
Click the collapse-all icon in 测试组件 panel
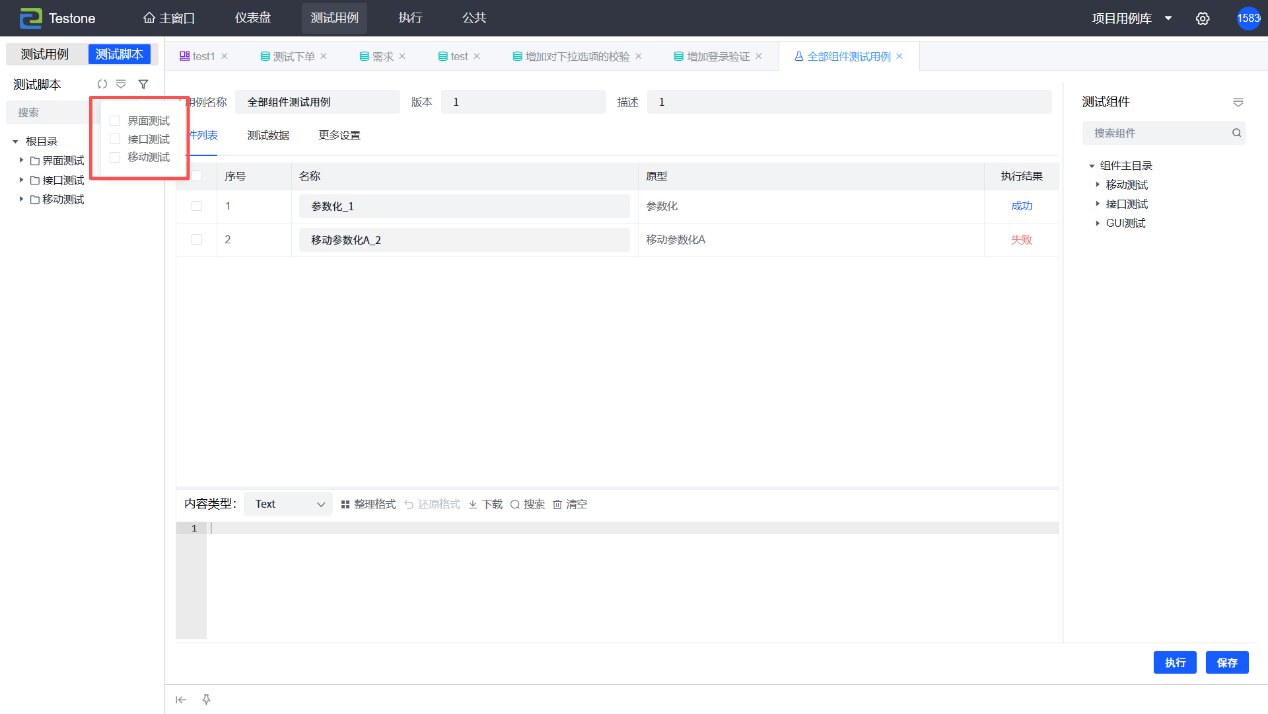[1237, 102]
